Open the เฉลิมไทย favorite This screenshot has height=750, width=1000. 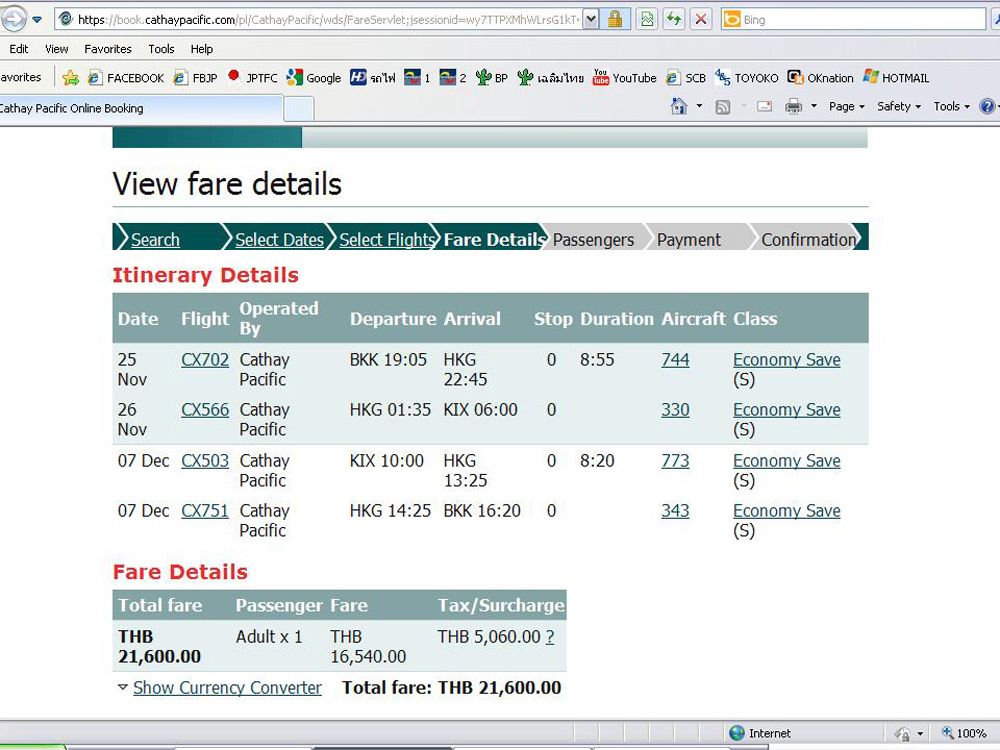tap(550, 78)
